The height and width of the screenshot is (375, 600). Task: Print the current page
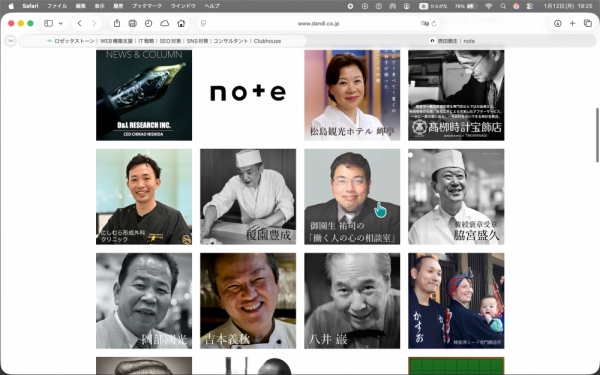point(133,23)
